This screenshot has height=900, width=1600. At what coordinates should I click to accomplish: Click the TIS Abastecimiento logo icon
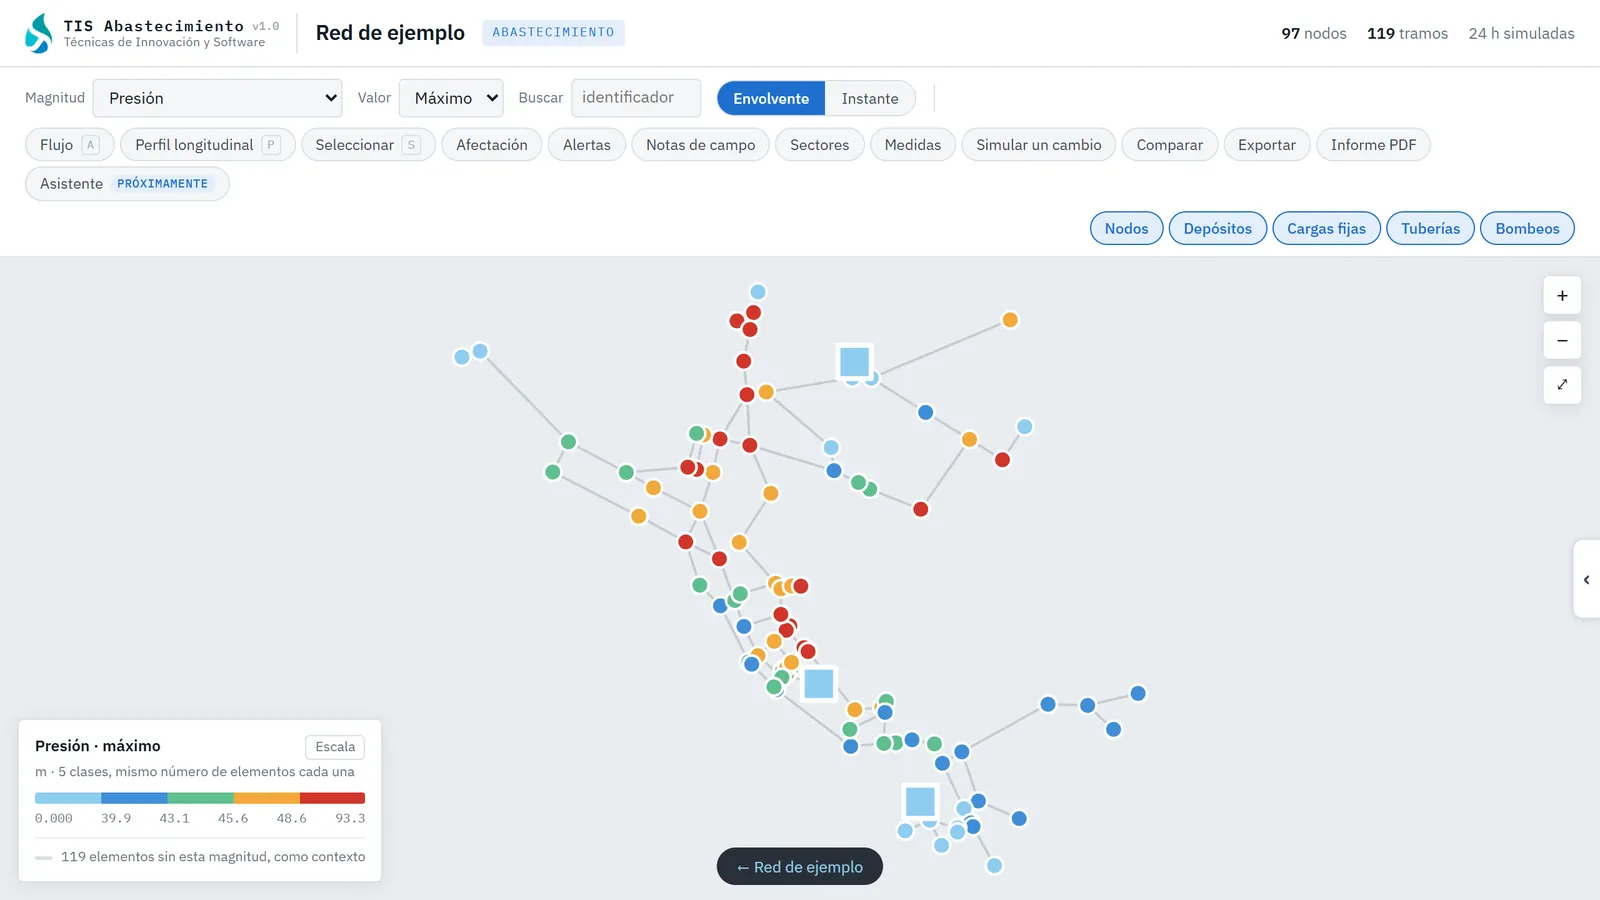click(x=39, y=33)
